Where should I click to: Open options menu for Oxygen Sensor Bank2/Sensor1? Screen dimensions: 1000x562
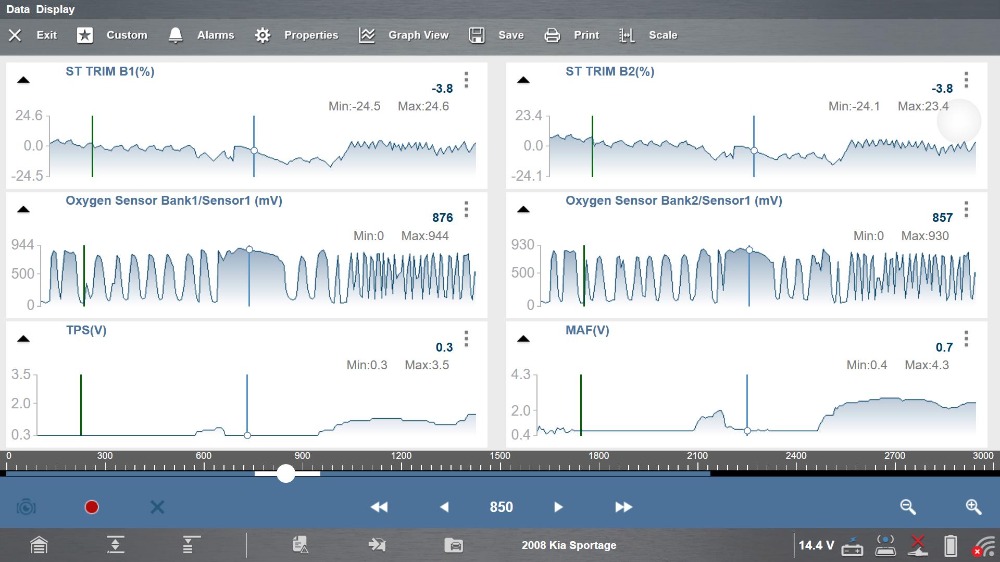coord(966,209)
